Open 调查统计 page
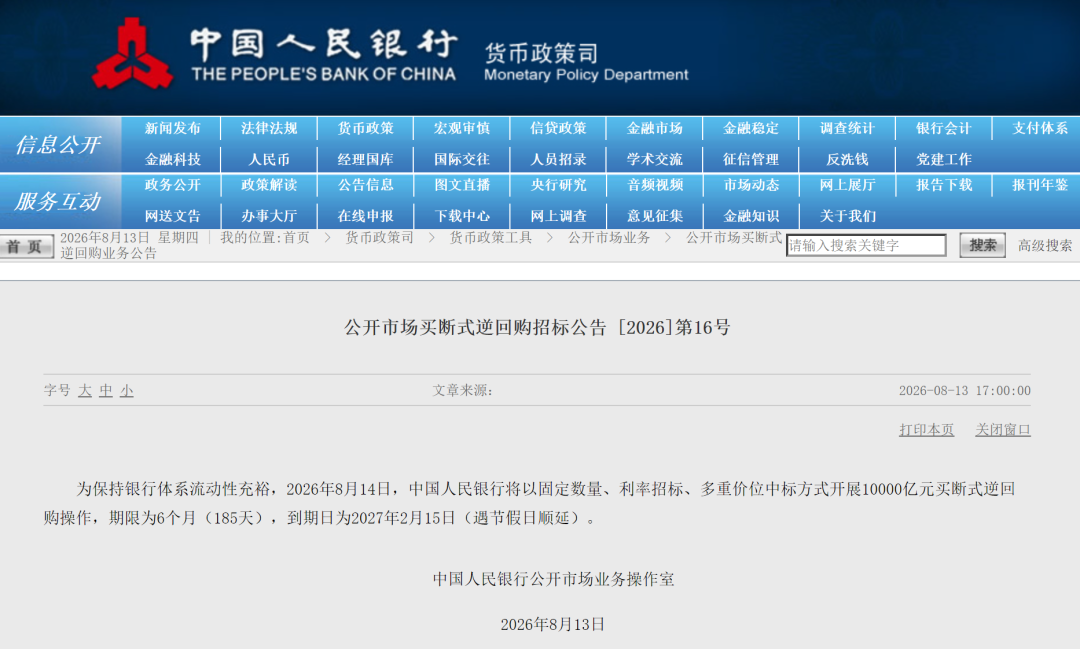 847,128
